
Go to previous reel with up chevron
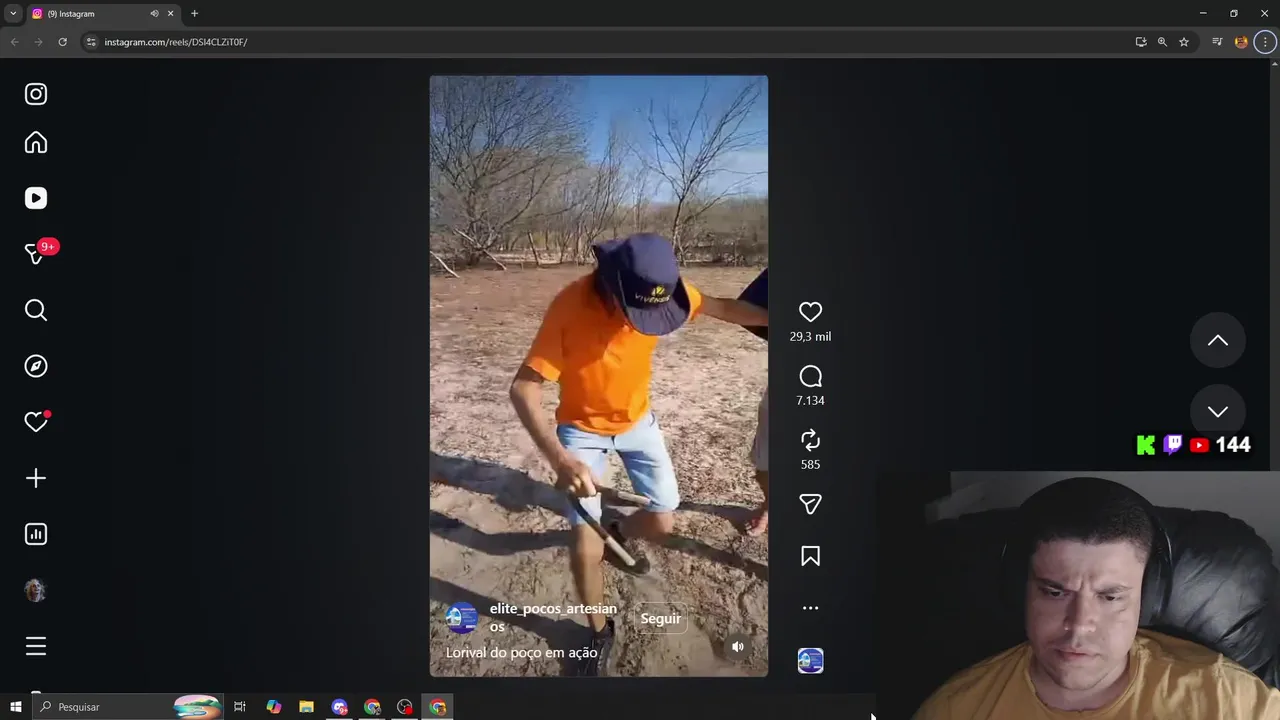point(1217,341)
